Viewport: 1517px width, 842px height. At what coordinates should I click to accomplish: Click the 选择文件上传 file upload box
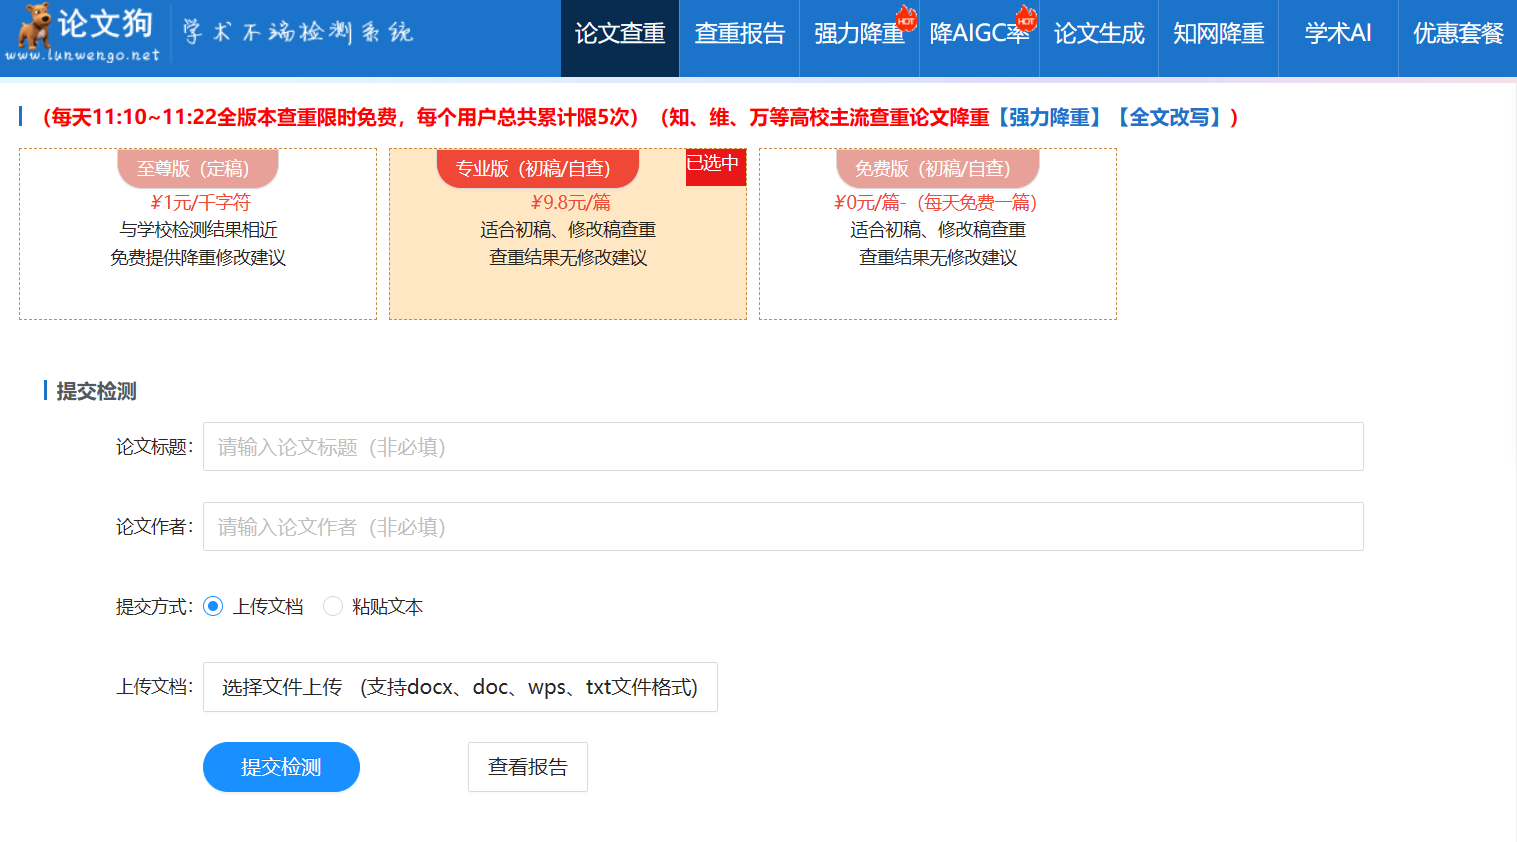[x=460, y=687]
